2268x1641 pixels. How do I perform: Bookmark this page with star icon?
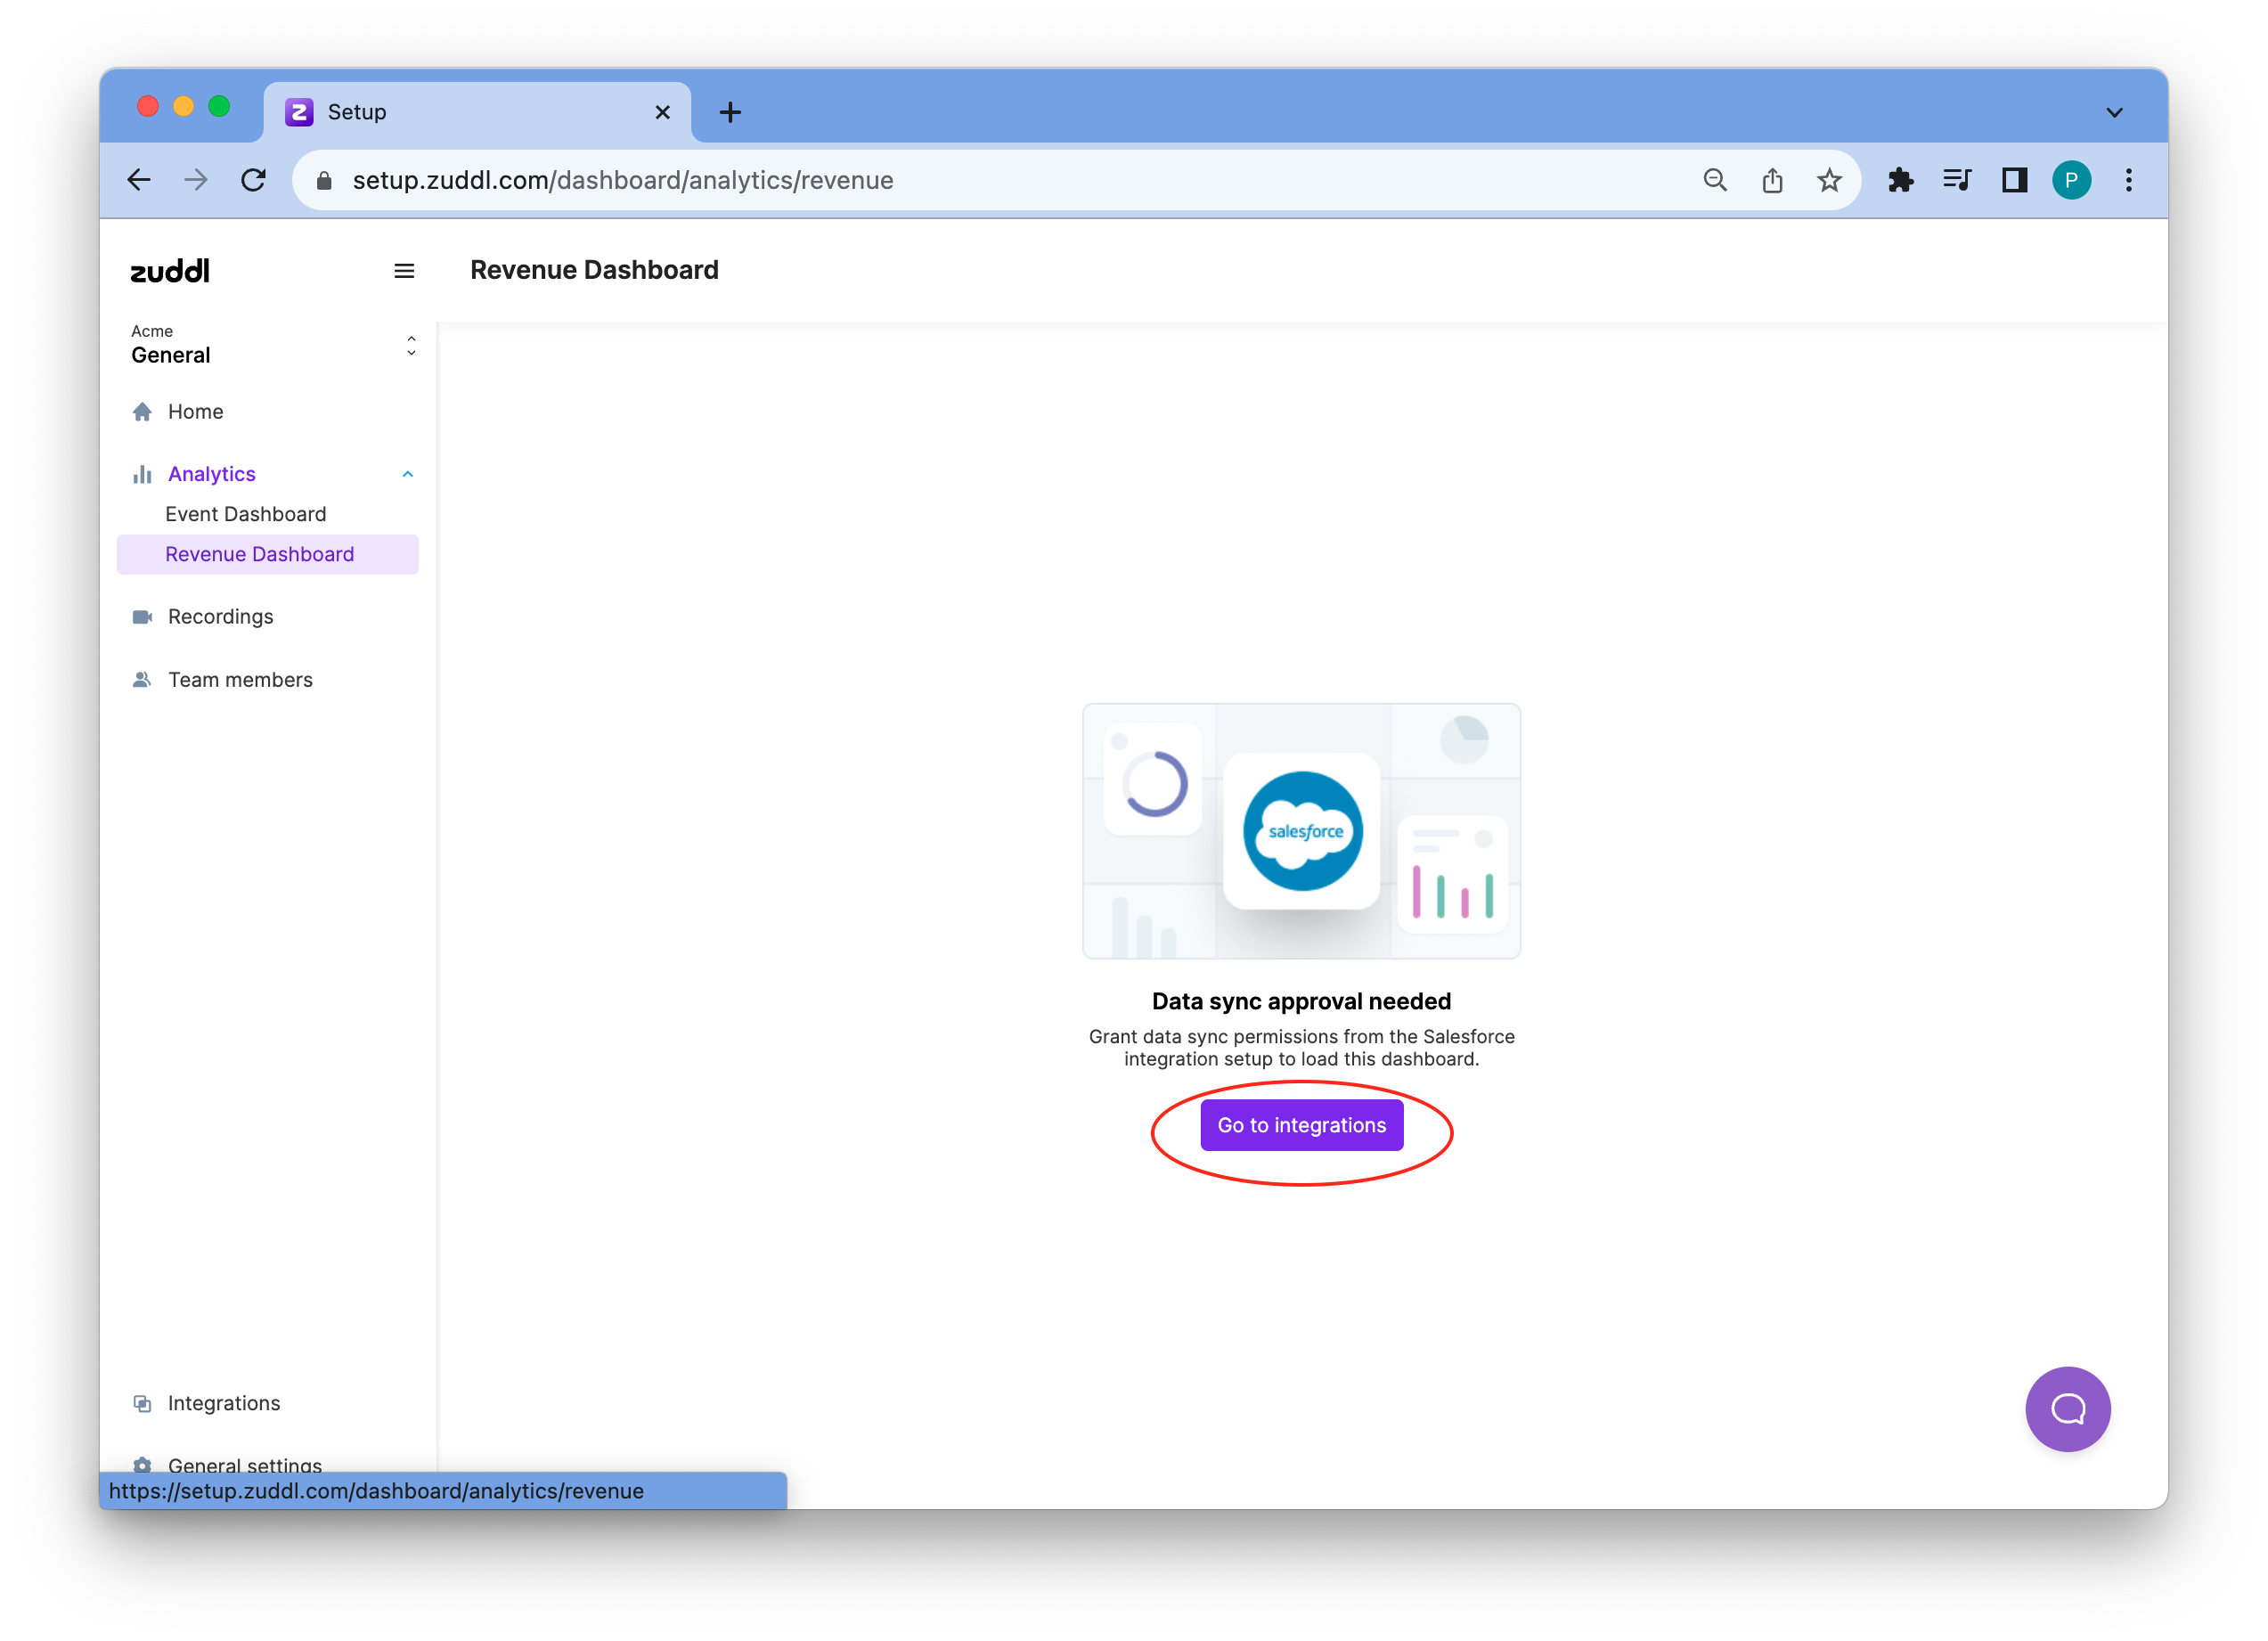pos(1829,180)
